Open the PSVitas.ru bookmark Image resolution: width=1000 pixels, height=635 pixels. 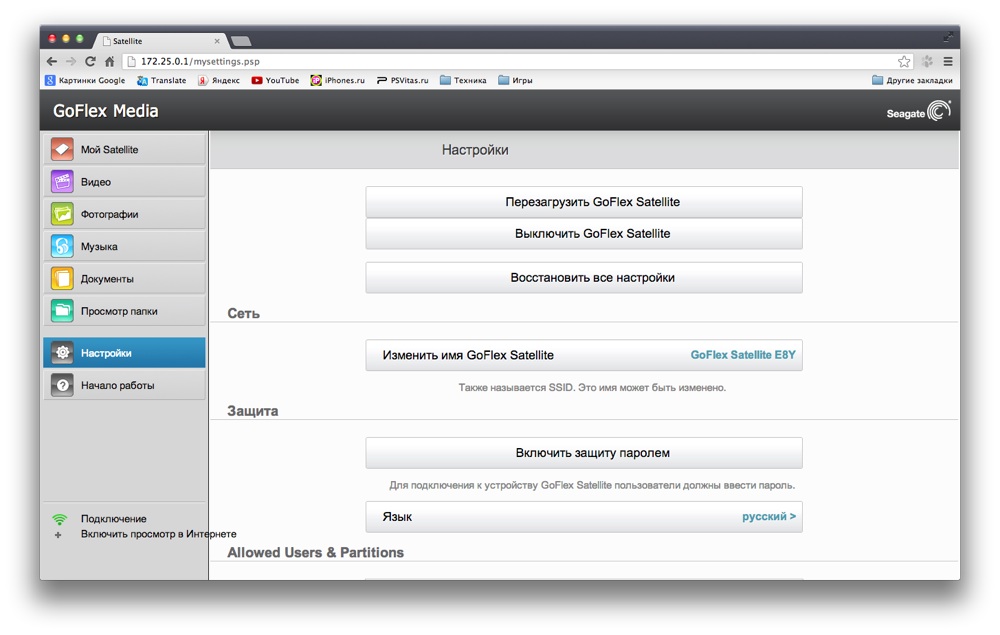(402, 80)
